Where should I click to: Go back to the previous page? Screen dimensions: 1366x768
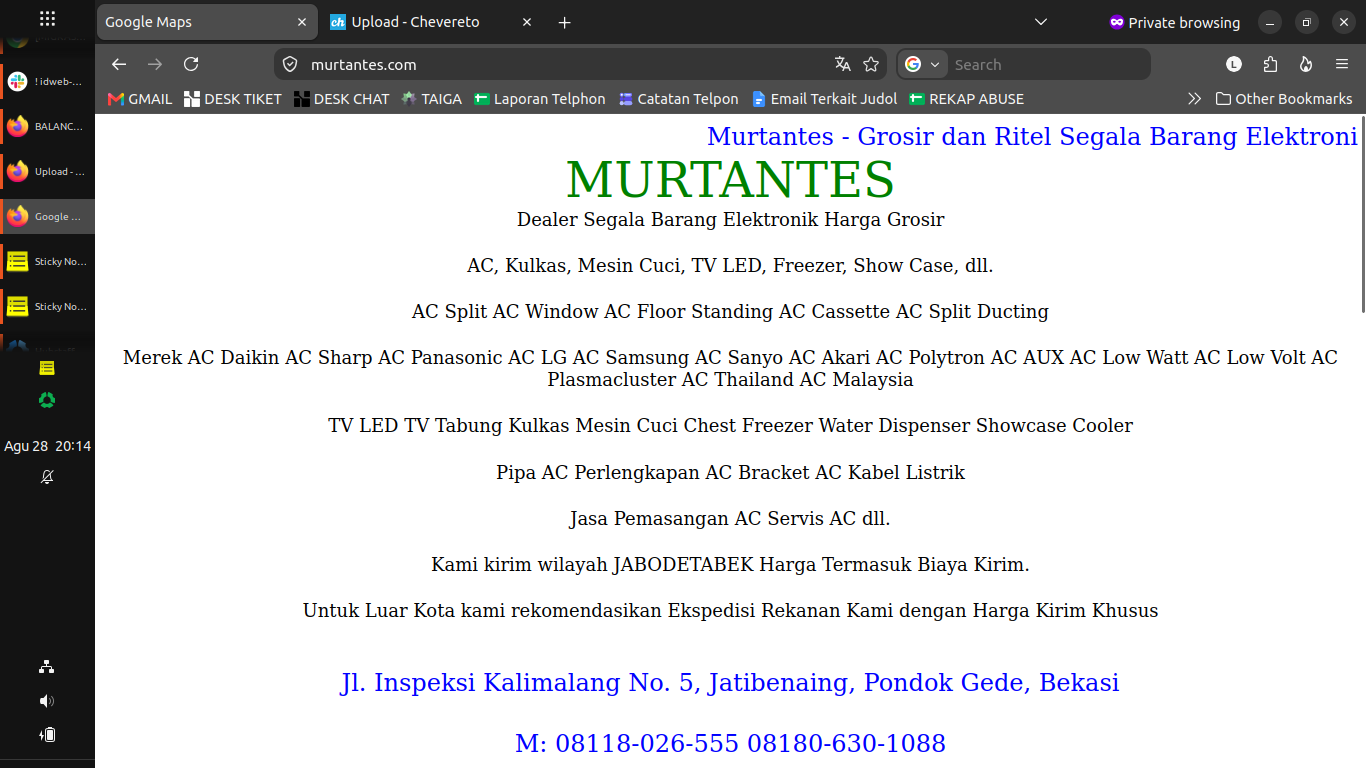coord(119,64)
